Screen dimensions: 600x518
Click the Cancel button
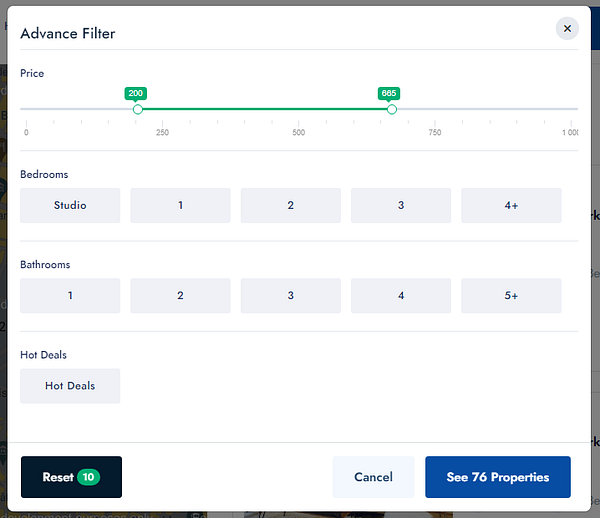(373, 477)
